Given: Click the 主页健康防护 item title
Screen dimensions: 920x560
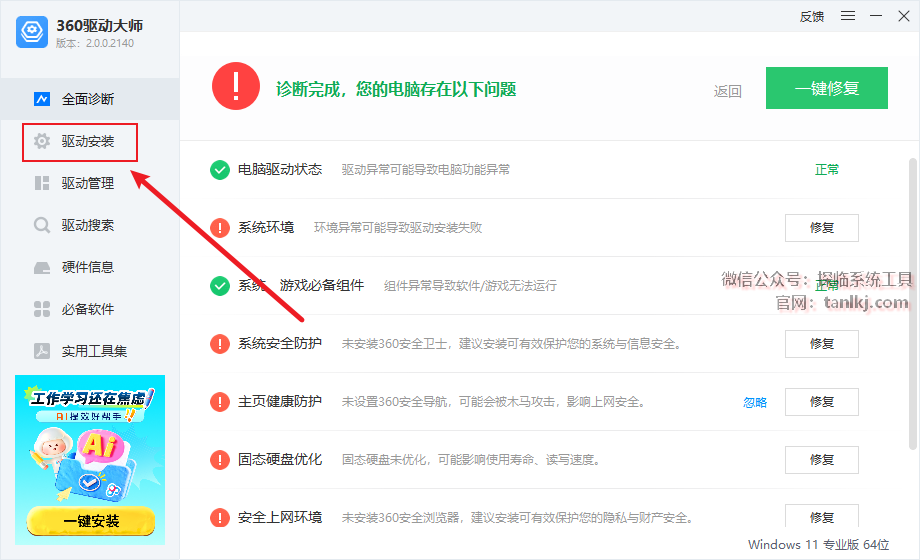Looking at the screenshot, I should coord(280,402).
